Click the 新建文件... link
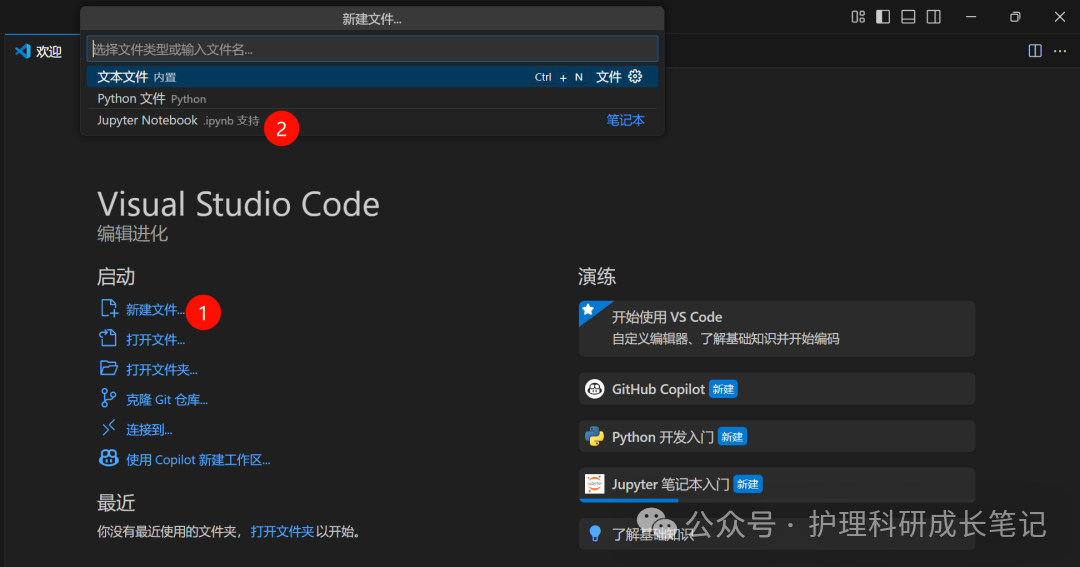 click(x=155, y=310)
